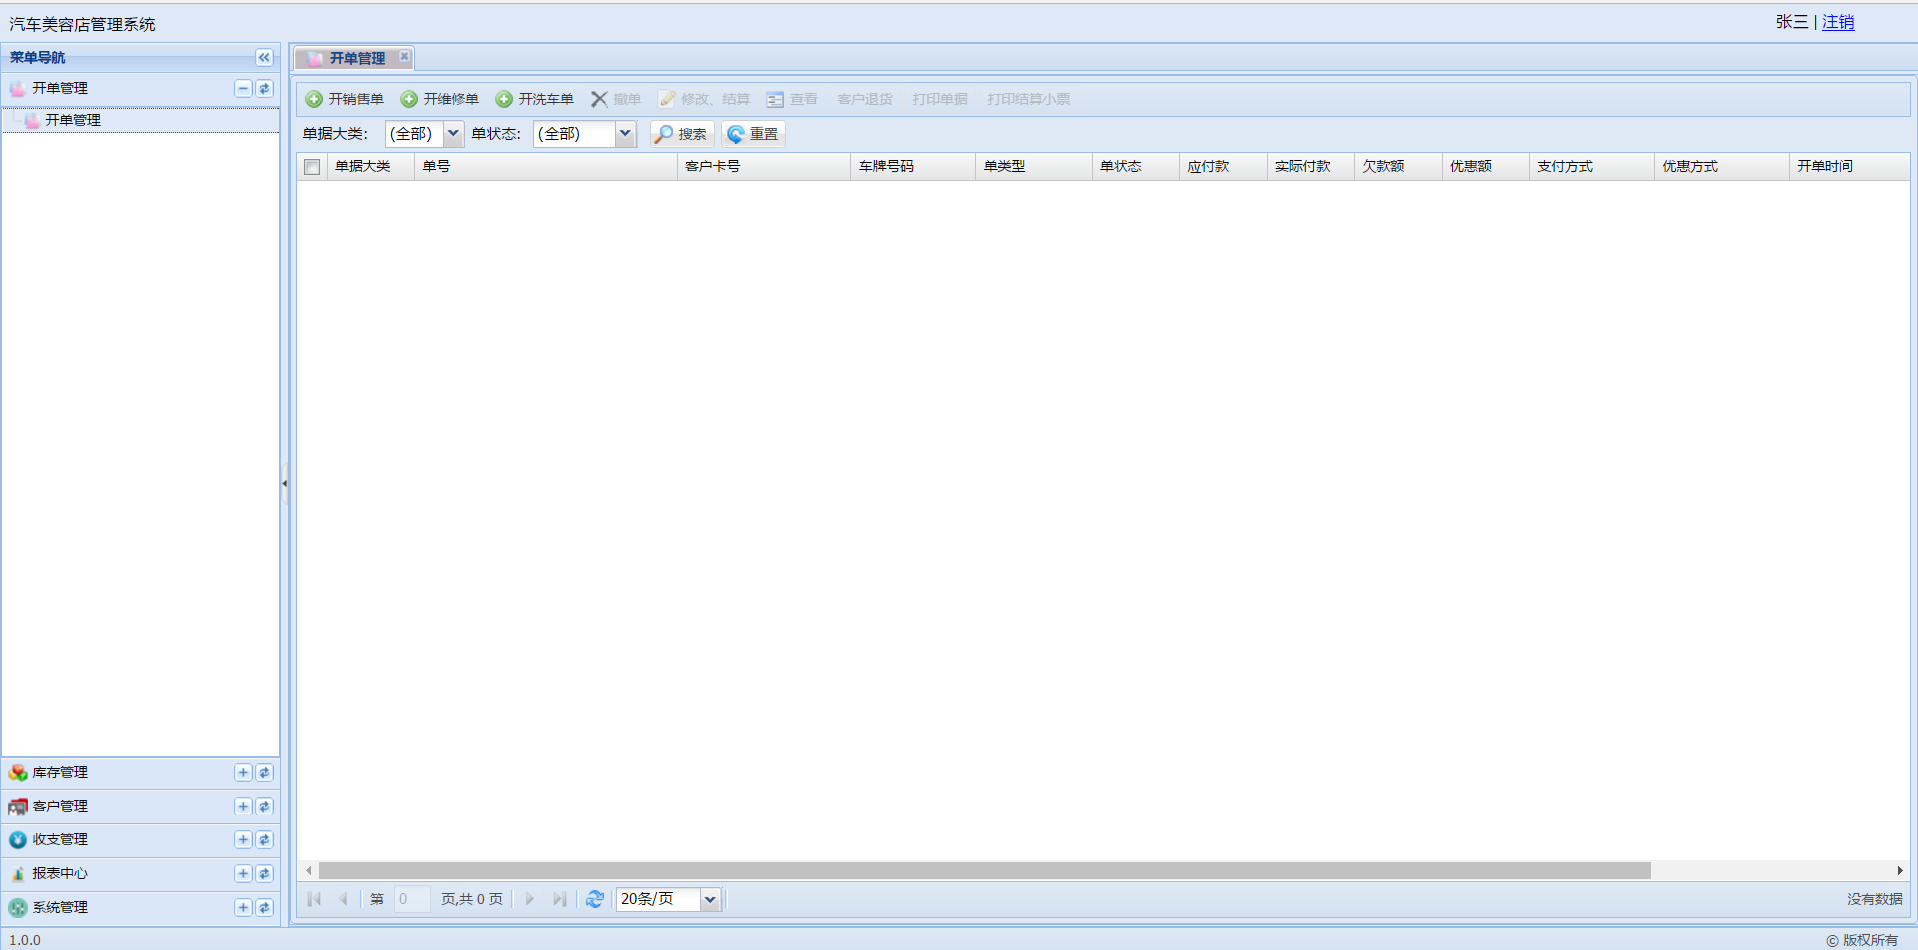Sort by 单状态 column header
1918x950 pixels.
pos(1136,167)
